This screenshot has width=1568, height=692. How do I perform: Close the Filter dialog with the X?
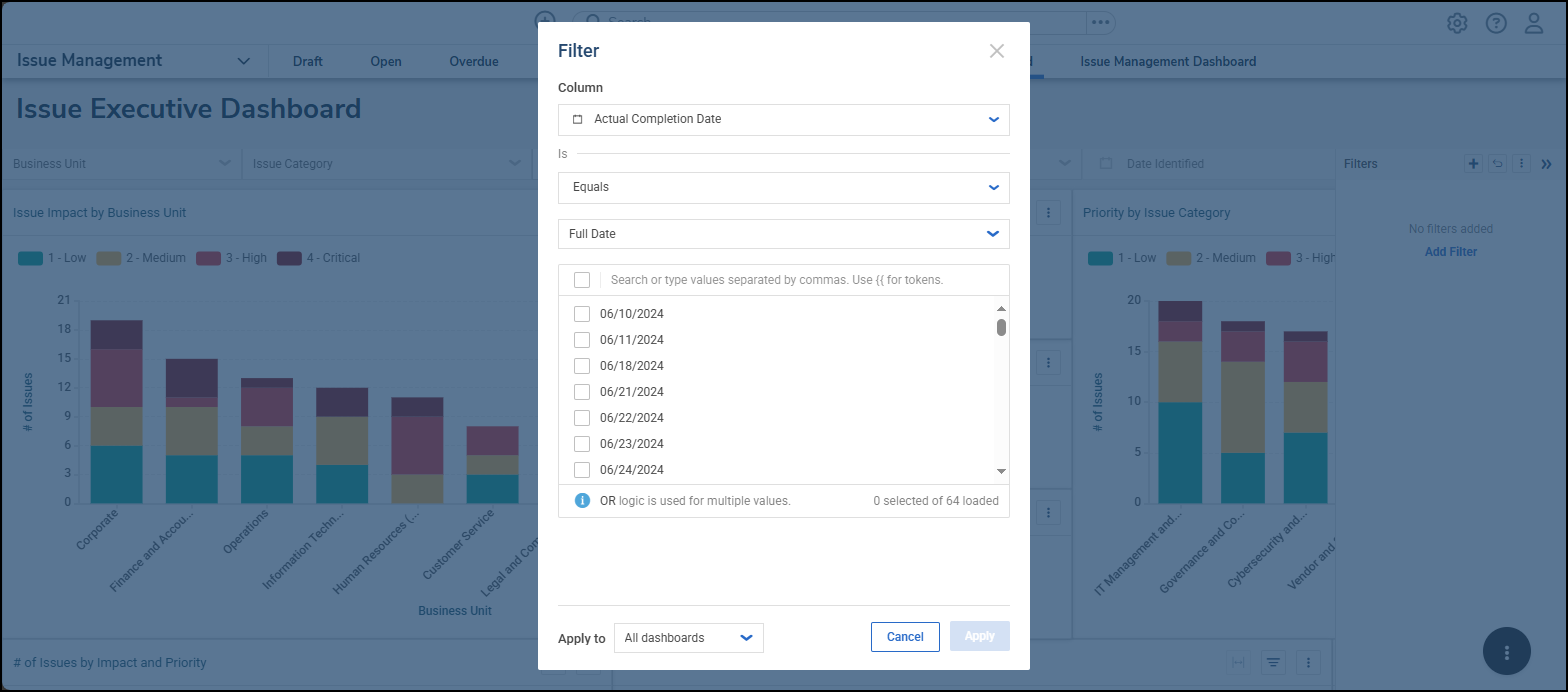(x=996, y=51)
